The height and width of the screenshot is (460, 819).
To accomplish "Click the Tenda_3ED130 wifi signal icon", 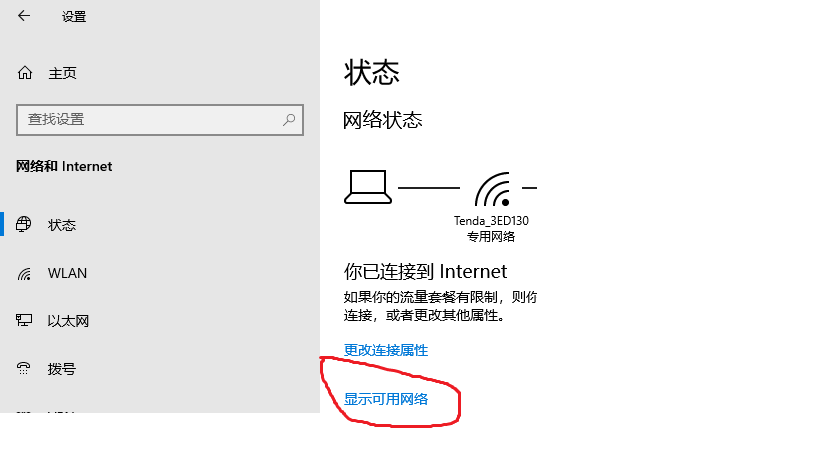I will (493, 189).
